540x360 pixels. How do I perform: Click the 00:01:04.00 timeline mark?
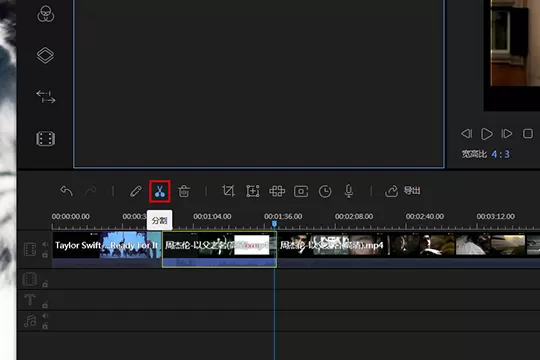point(212,216)
